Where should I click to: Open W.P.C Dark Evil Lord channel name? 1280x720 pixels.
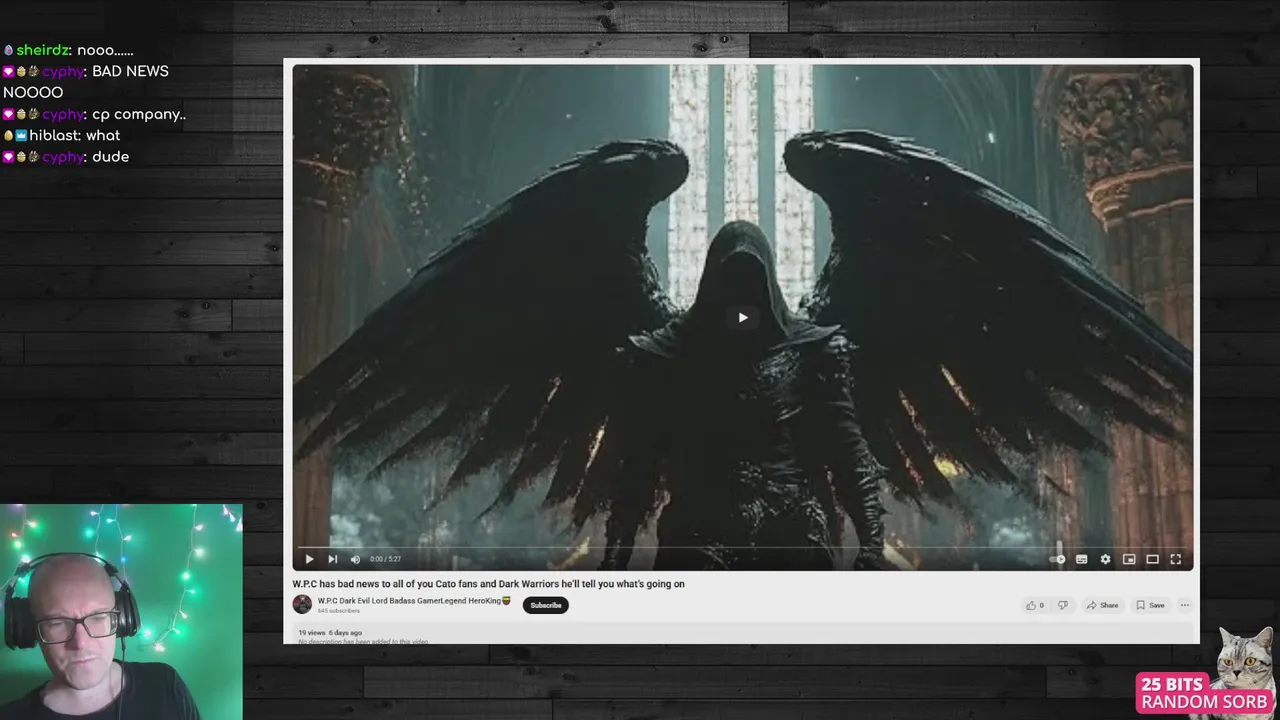point(414,601)
